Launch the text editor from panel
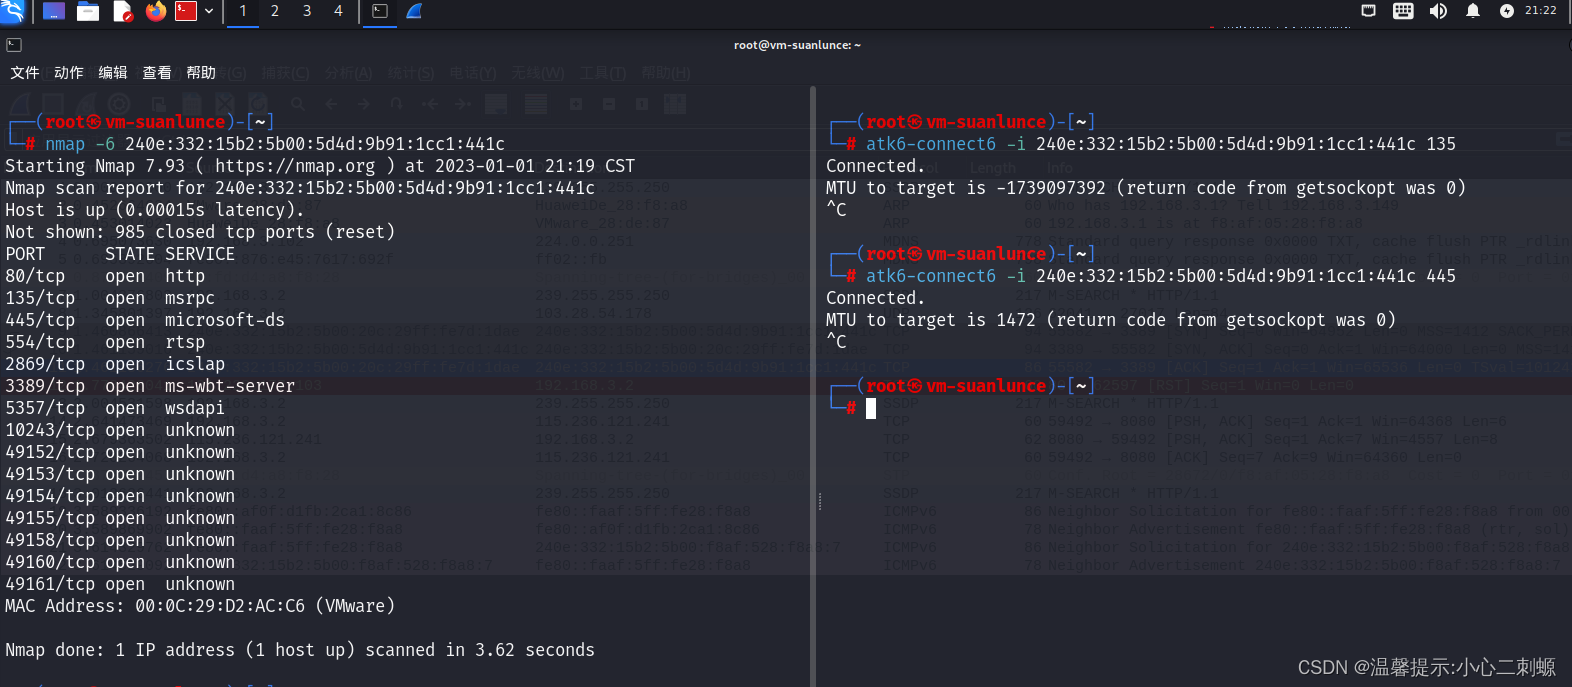The image size is (1572, 687). [x=122, y=11]
